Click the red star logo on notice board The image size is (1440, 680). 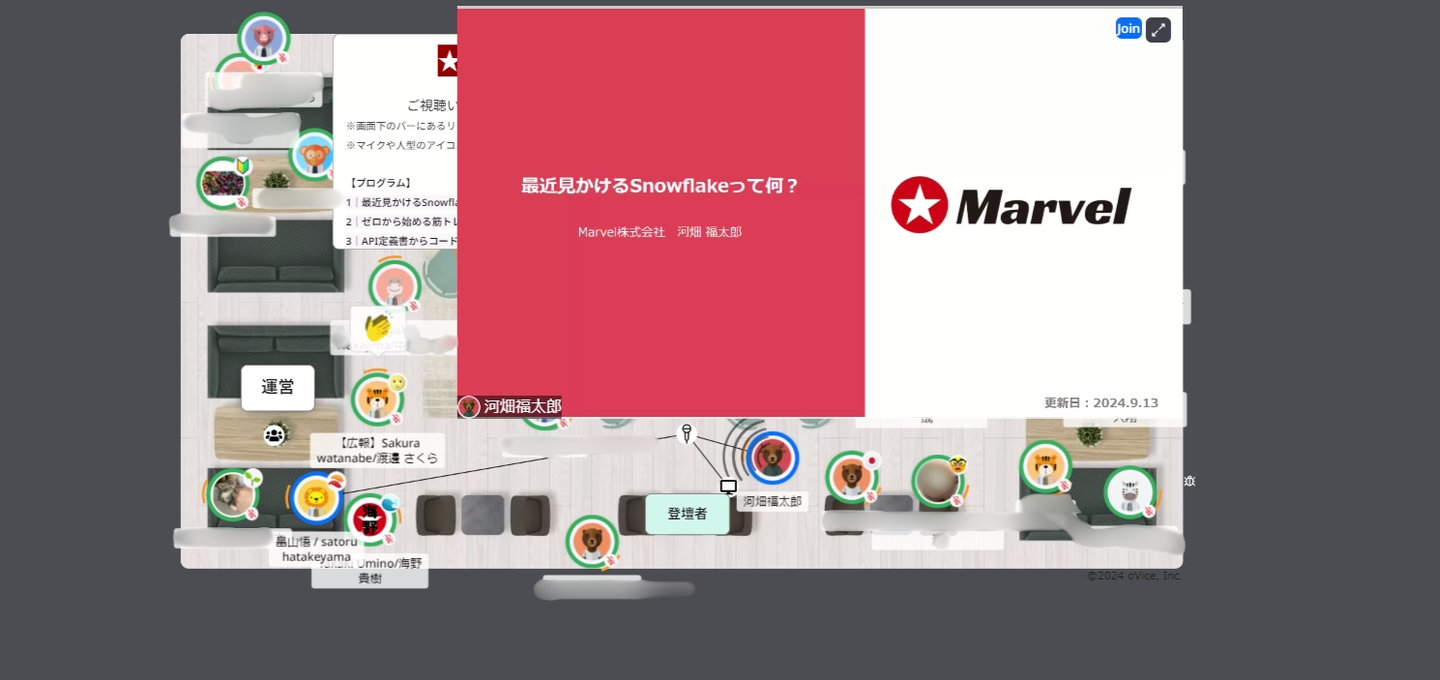(x=448, y=60)
